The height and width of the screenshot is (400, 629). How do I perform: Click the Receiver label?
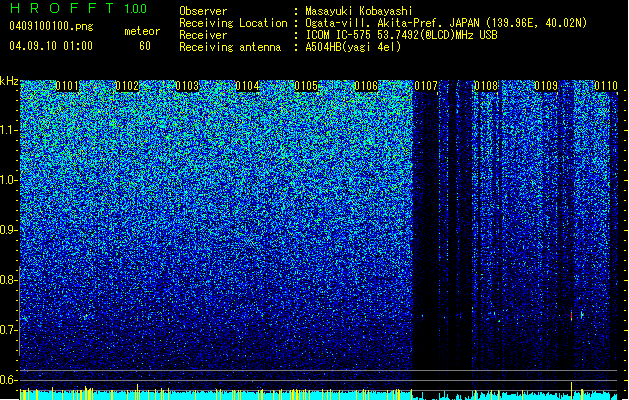(203, 35)
